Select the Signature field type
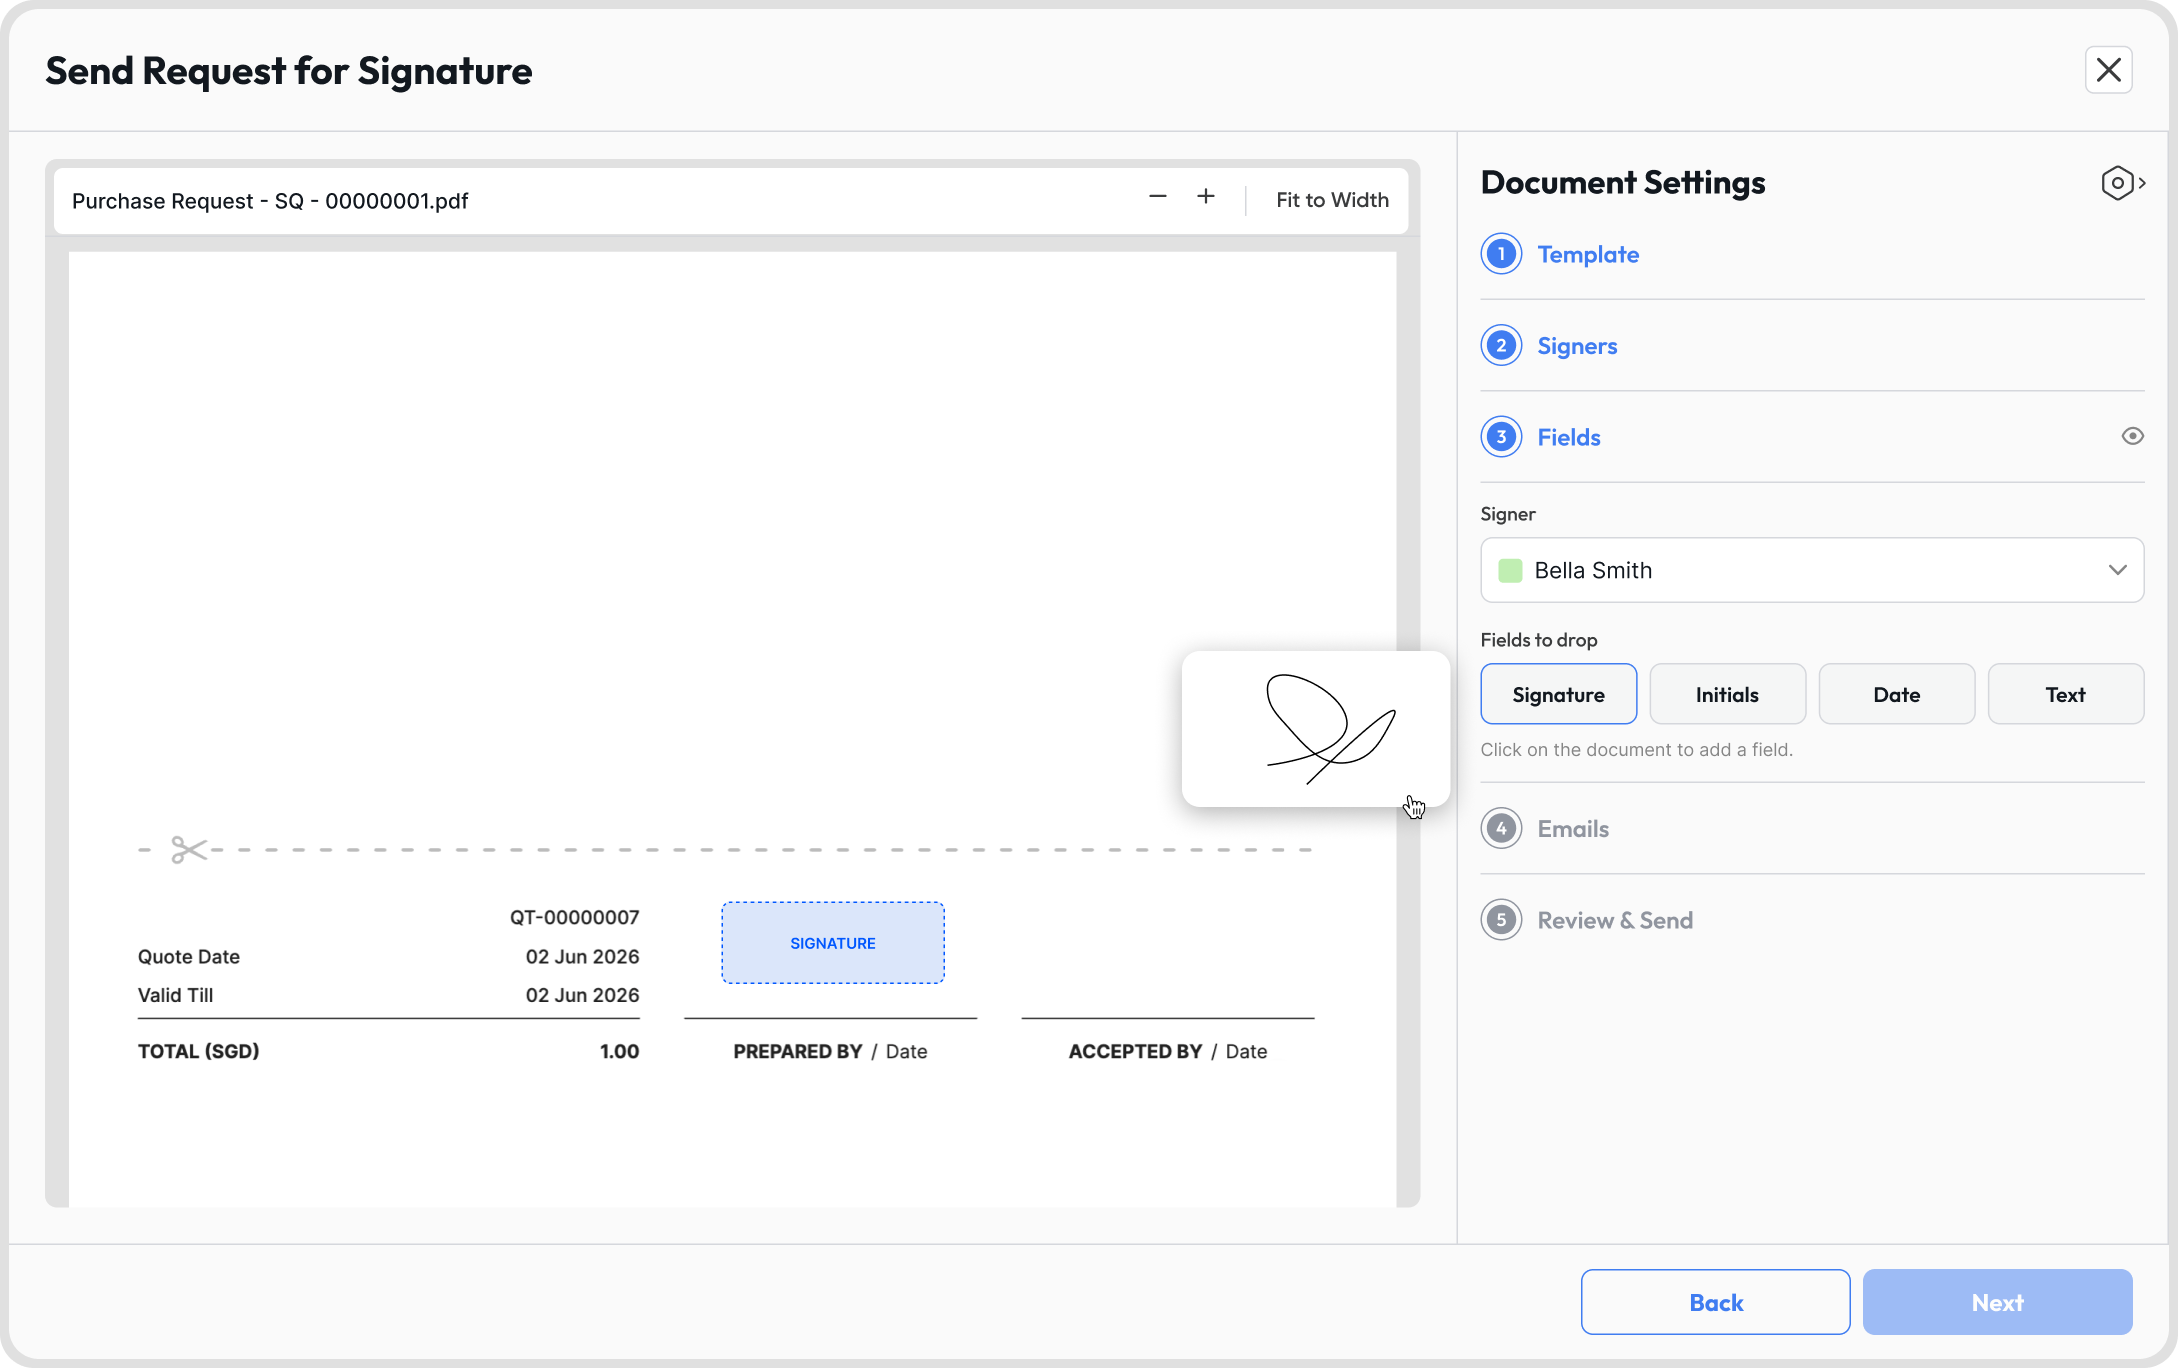This screenshot has height=1368, width=2178. (1558, 694)
